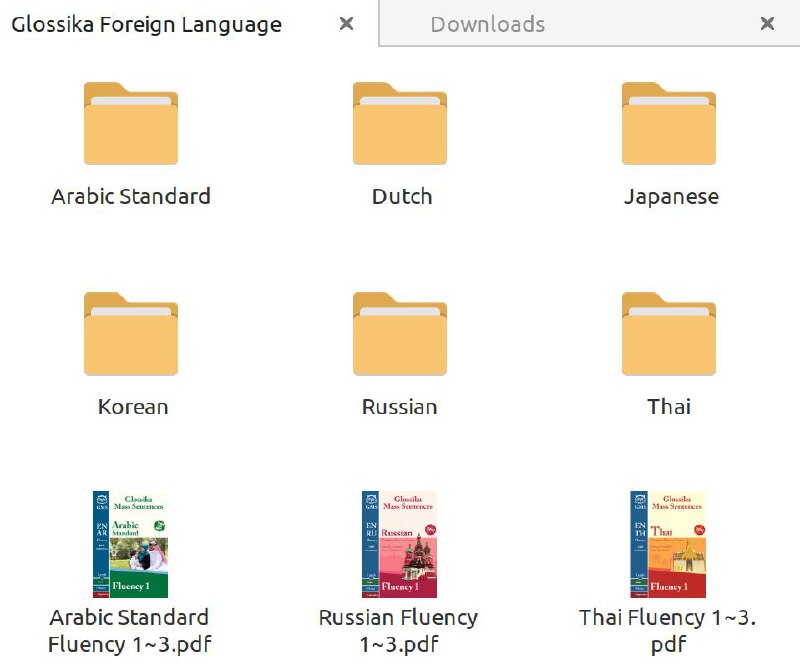This screenshot has width=800, height=665.
Task: Close the Downloads tab
Action: pos(767,23)
